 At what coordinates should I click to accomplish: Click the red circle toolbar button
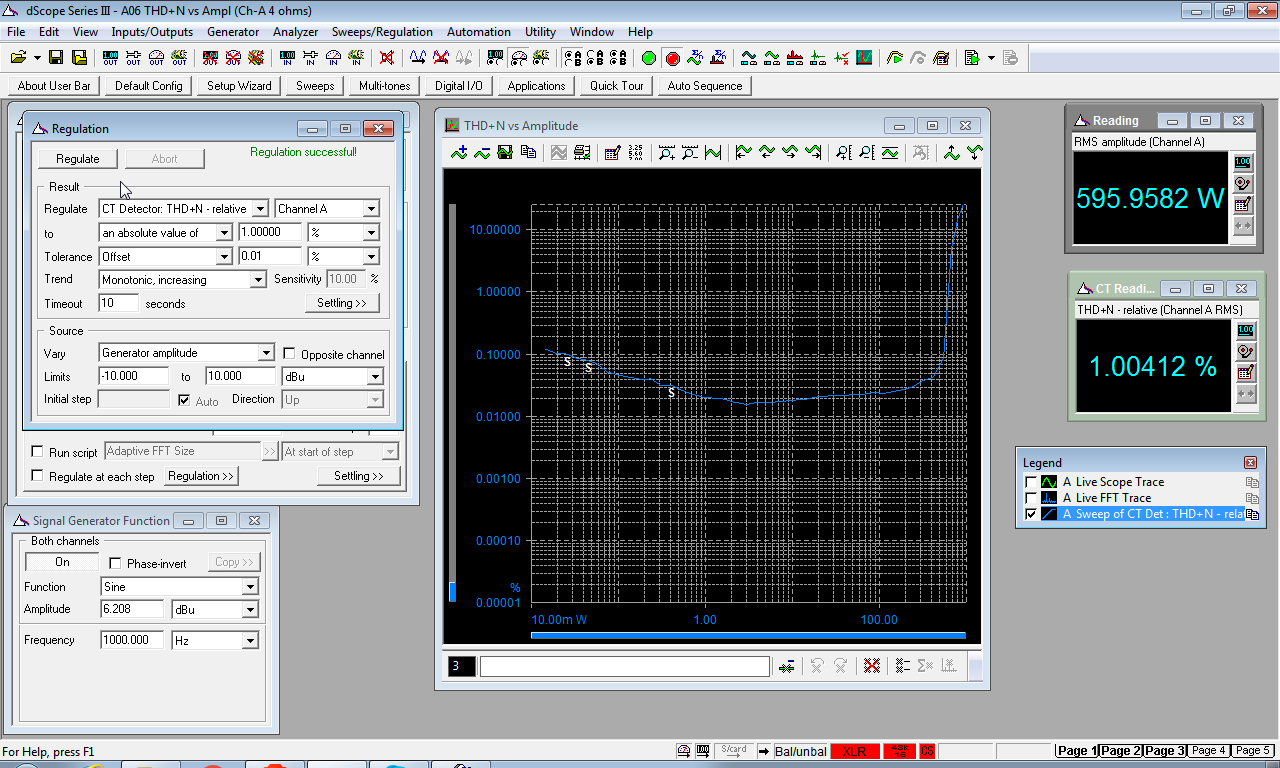point(672,57)
